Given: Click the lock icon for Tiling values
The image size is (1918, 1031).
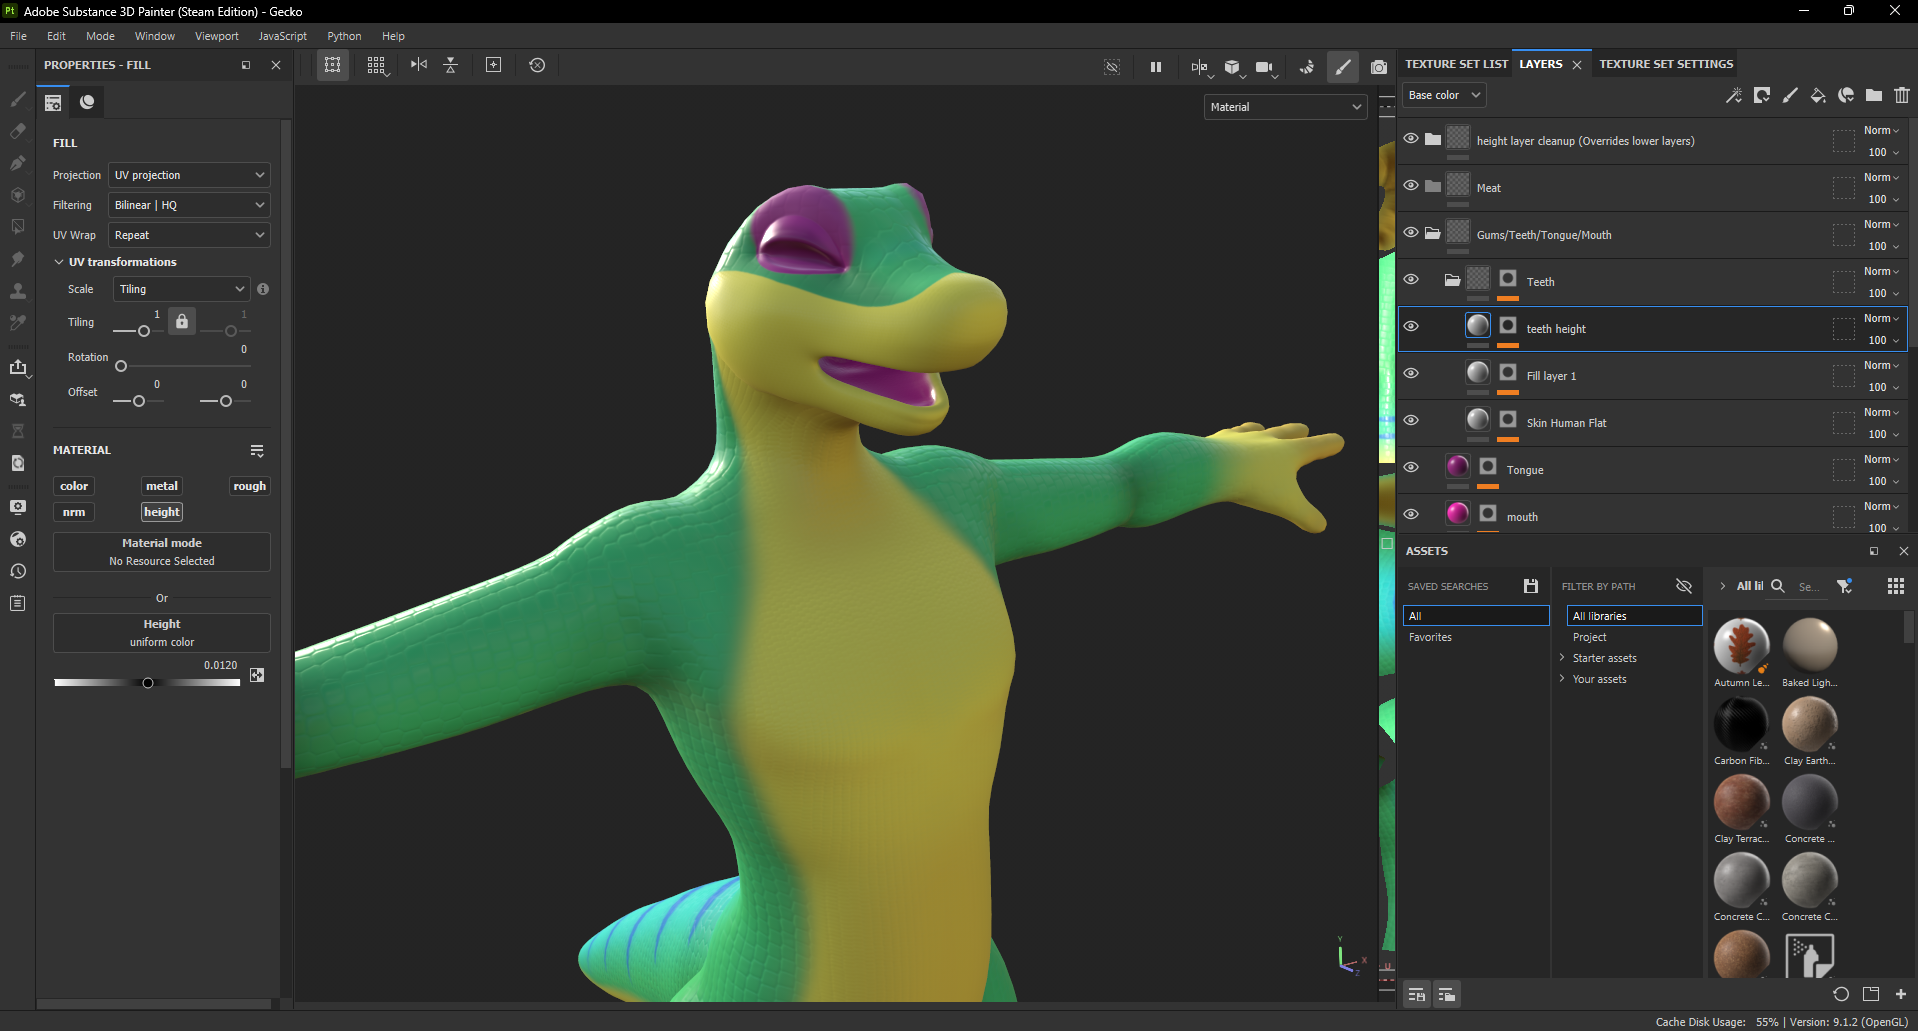Looking at the screenshot, I should point(182,321).
